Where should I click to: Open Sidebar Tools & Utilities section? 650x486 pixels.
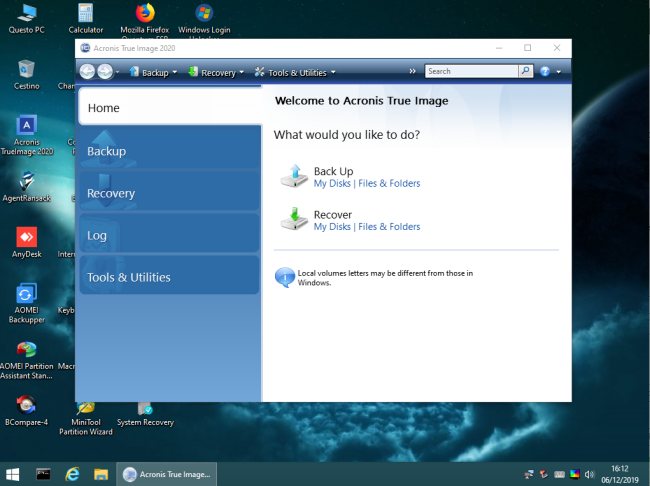point(169,277)
